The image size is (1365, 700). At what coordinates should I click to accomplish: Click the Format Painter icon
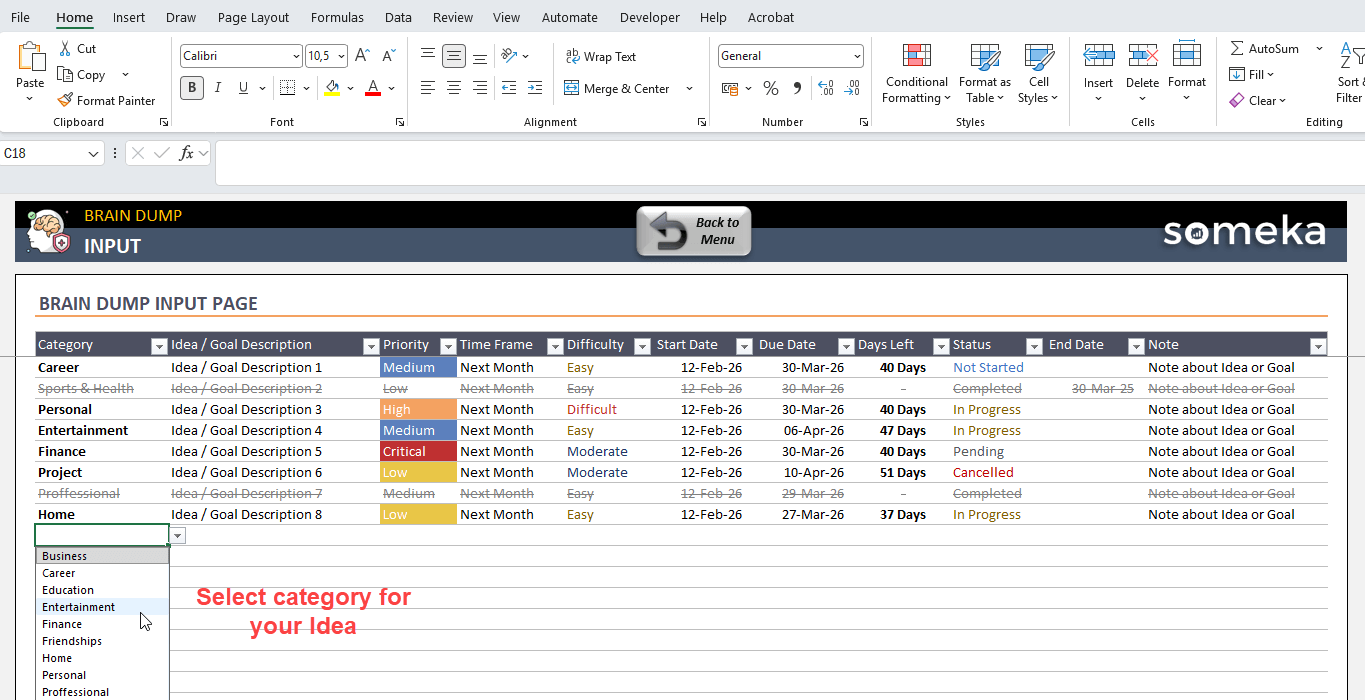(x=66, y=100)
